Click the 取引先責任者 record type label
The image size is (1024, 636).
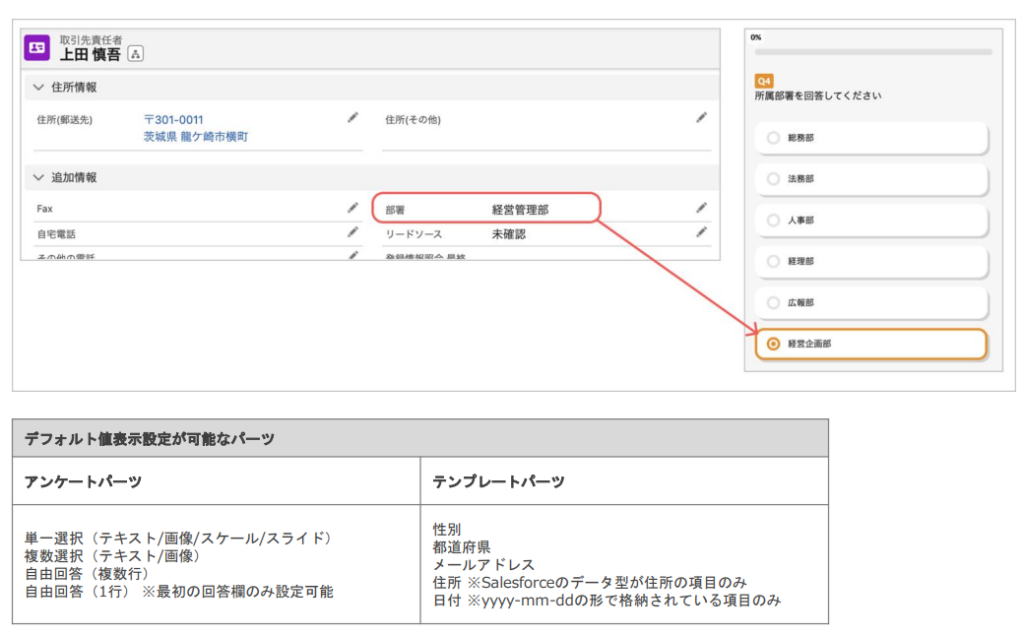pyautogui.click(x=91, y=40)
